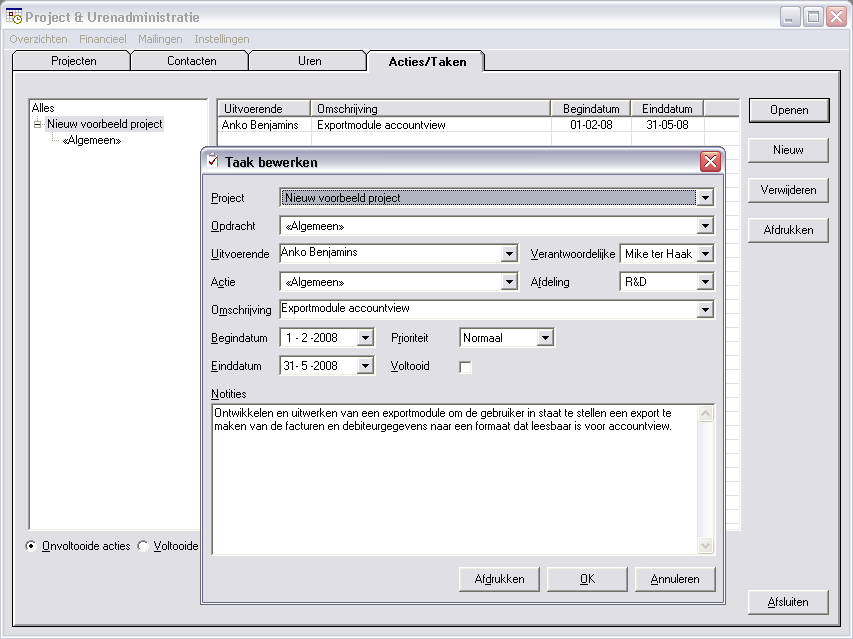
Task: Open the Afdeling dropdown
Action: (x=705, y=282)
